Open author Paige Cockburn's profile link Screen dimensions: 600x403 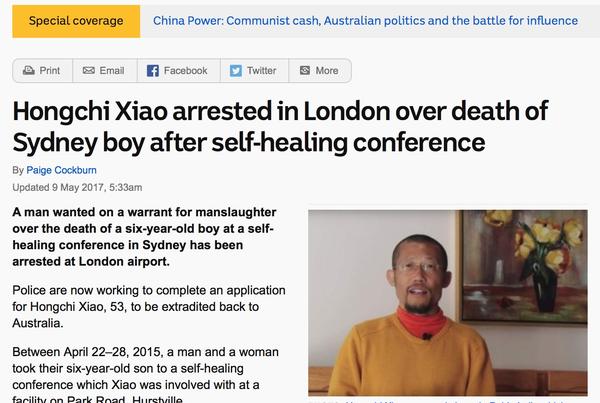pyautogui.click(x=61, y=170)
